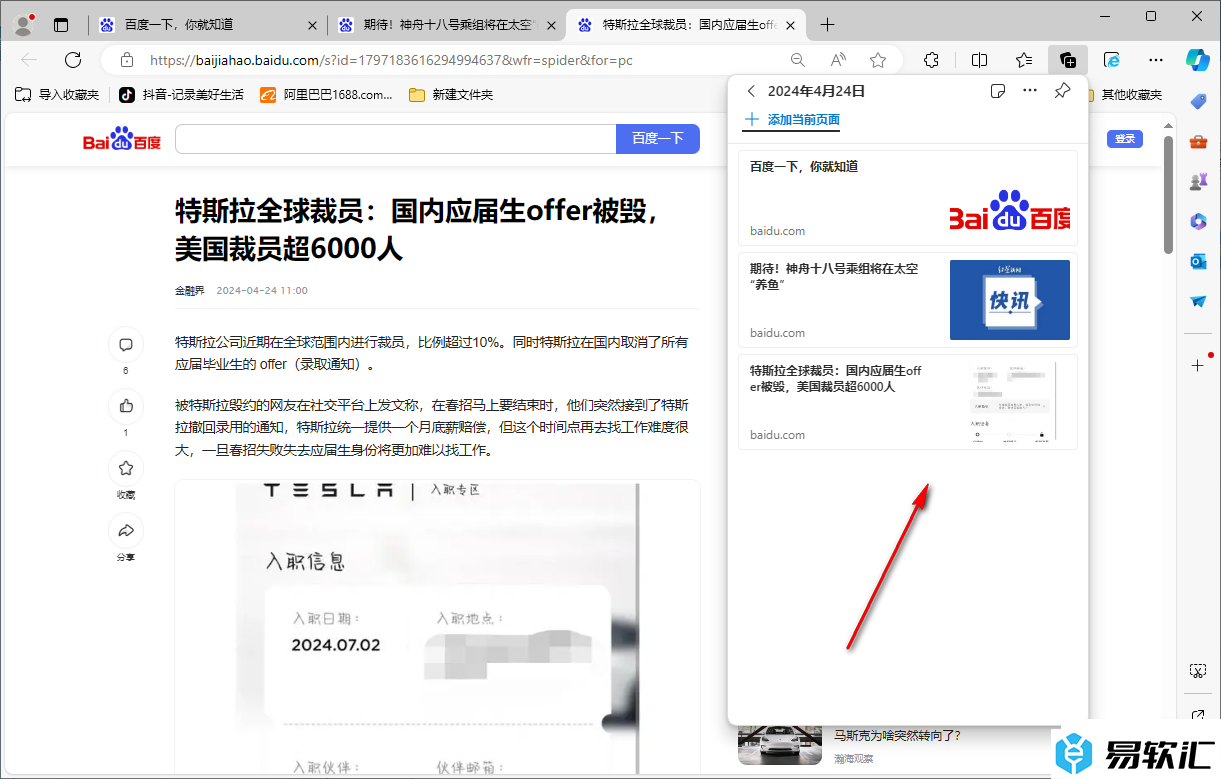Open the sidebar paper plane Drop icon
Image resolution: width=1221 pixels, height=779 pixels.
point(1198,301)
